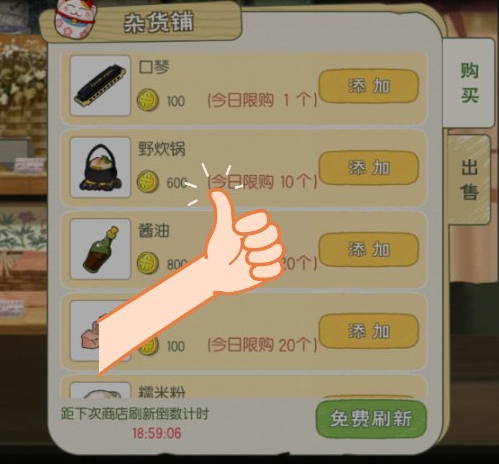
Task: Tap the gold coin next to 600 price
Action: pos(148,182)
